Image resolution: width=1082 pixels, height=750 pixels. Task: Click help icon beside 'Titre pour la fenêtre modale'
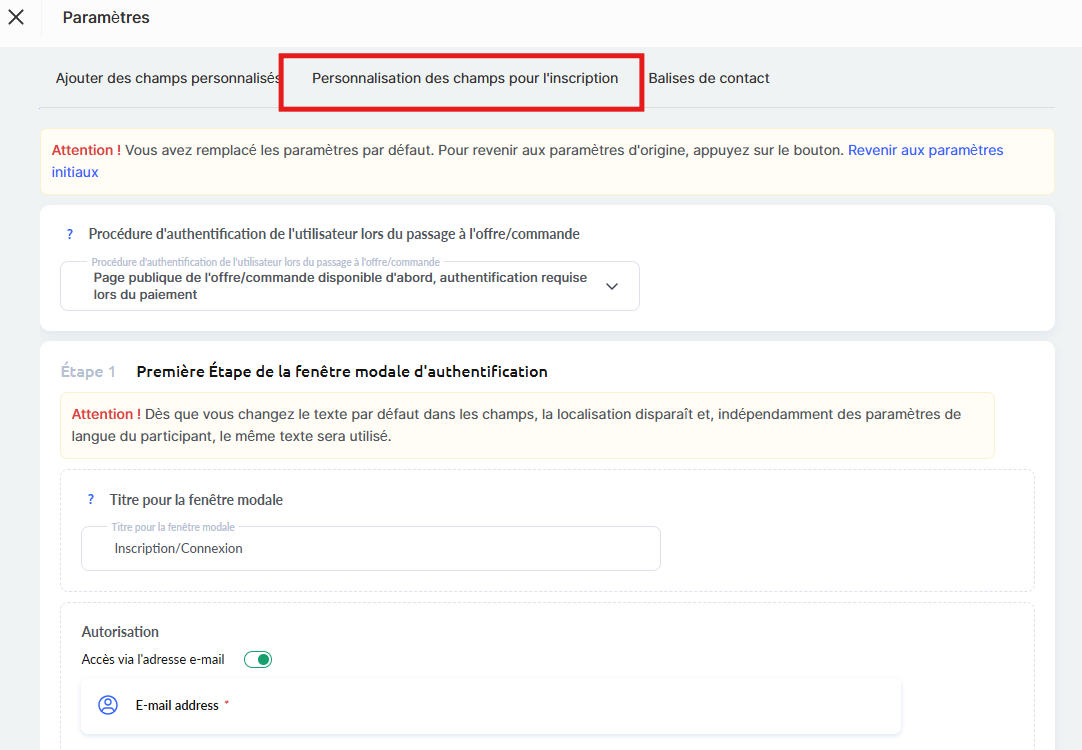[x=91, y=500]
